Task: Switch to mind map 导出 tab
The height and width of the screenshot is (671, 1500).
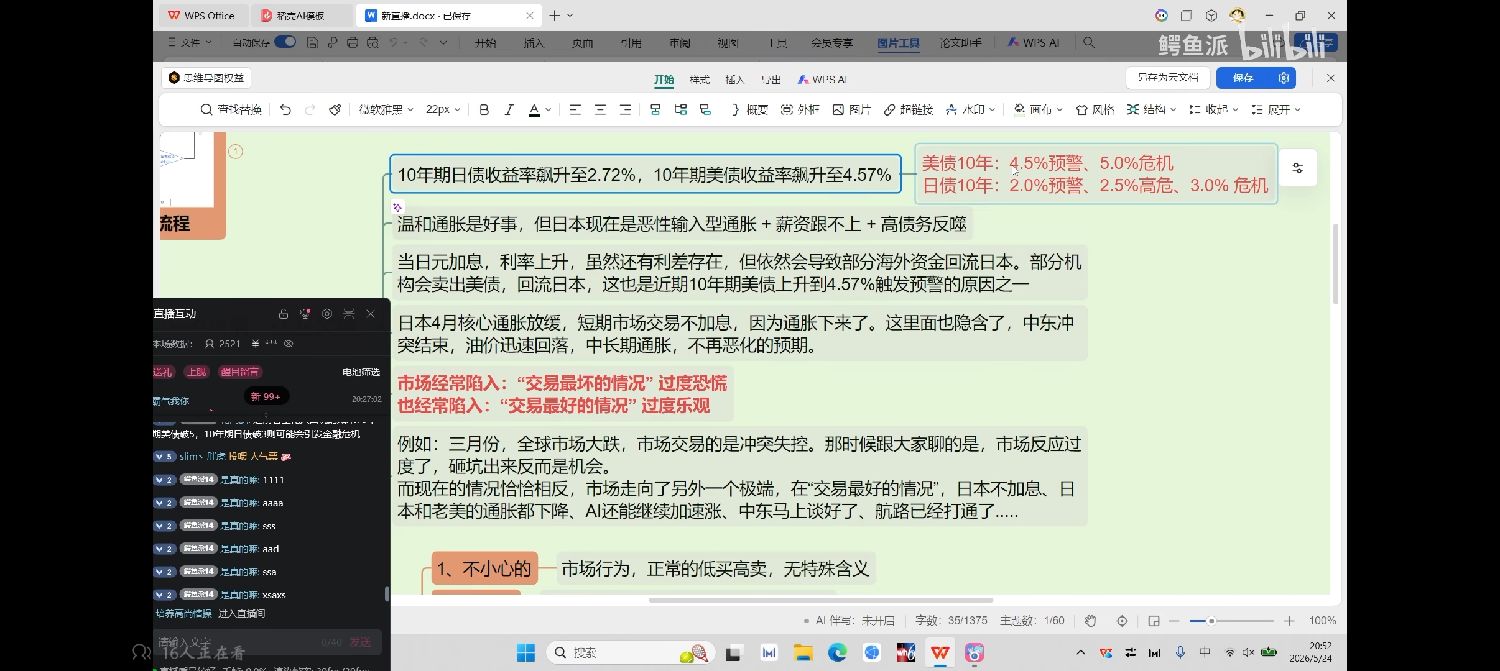Action: point(770,79)
